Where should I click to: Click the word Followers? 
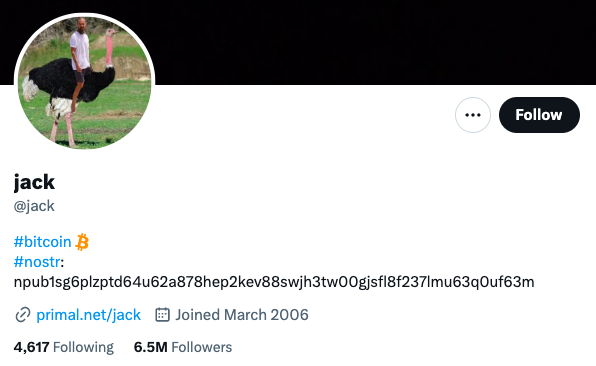[x=201, y=347]
